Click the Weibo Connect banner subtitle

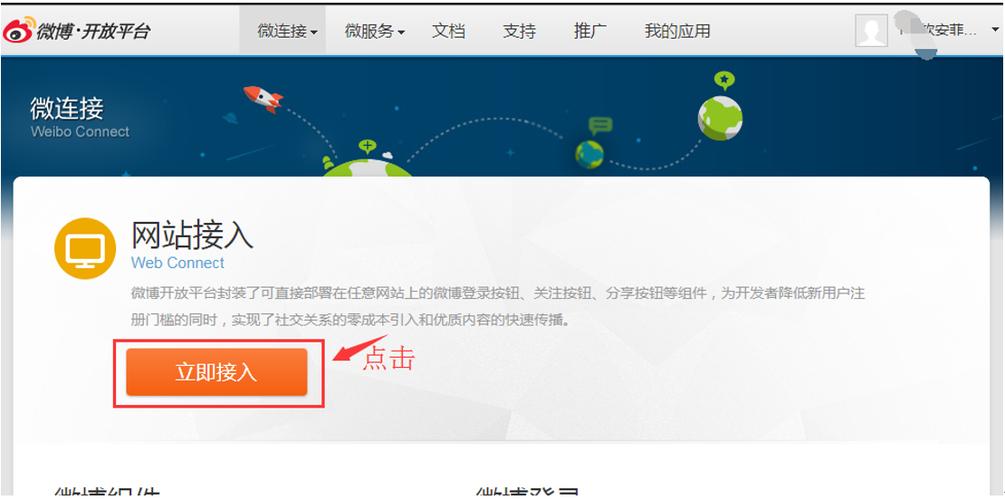click(x=80, y=132)
